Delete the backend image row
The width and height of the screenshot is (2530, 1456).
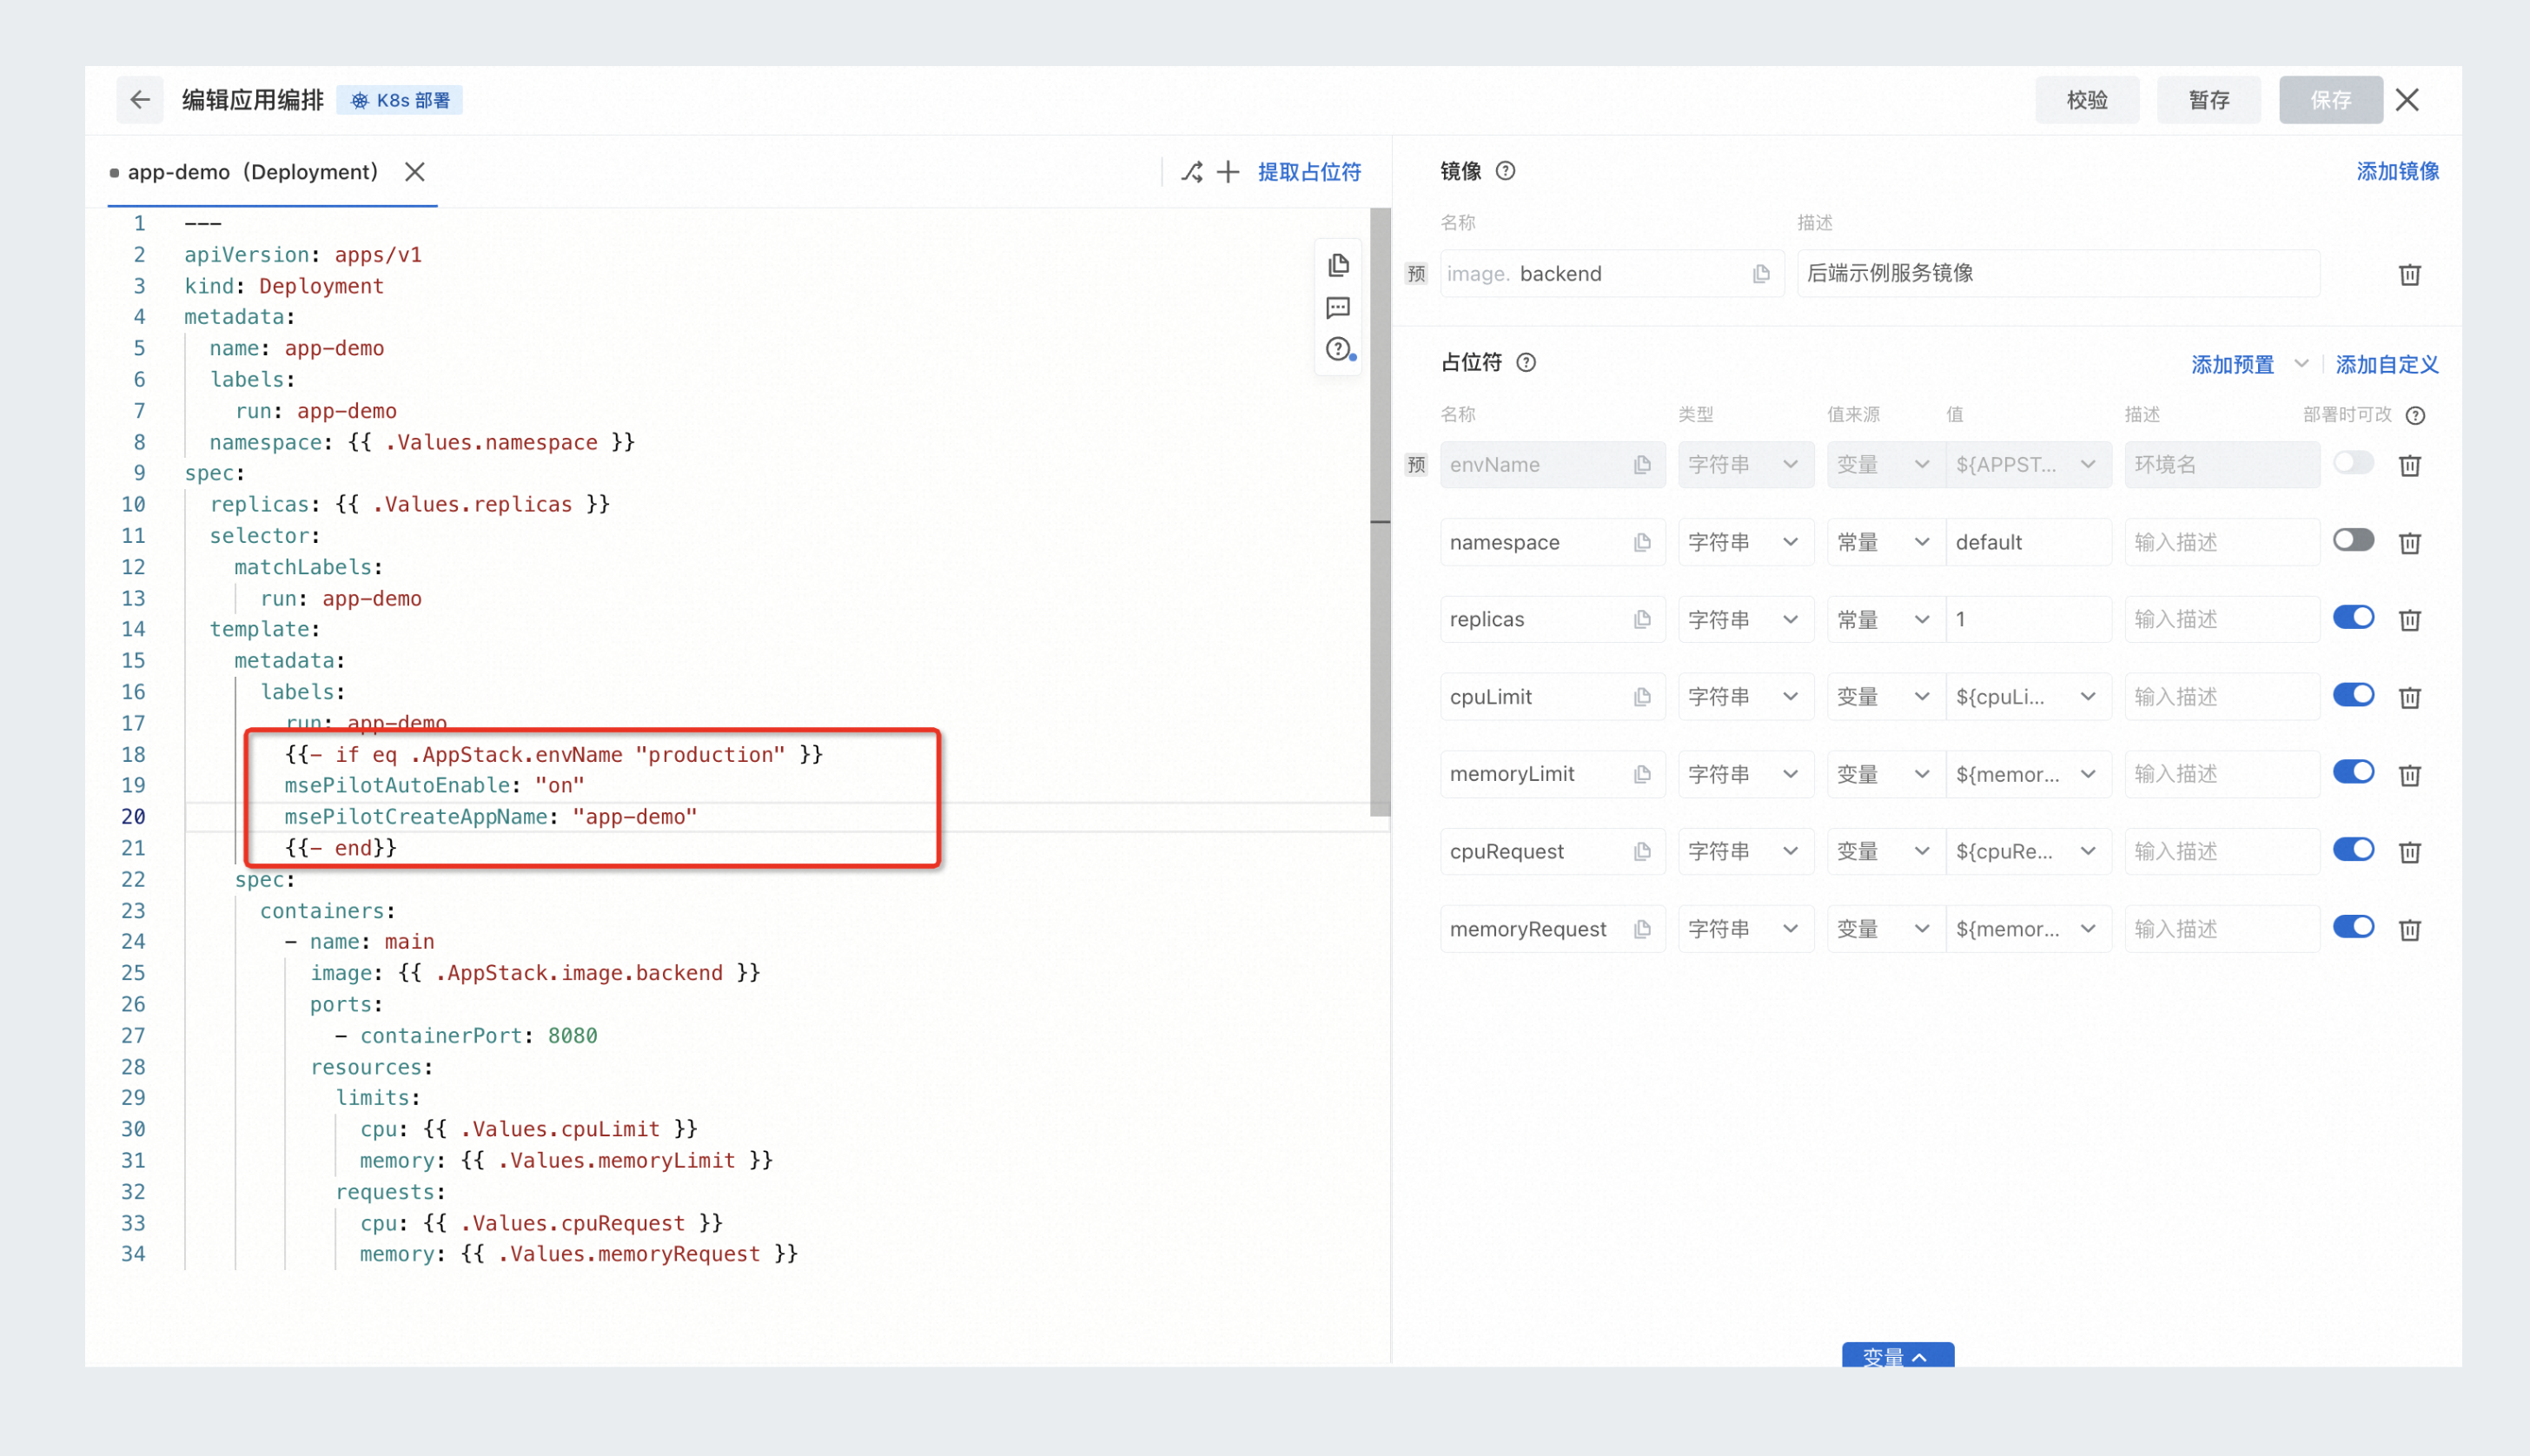pos(2410,274)
